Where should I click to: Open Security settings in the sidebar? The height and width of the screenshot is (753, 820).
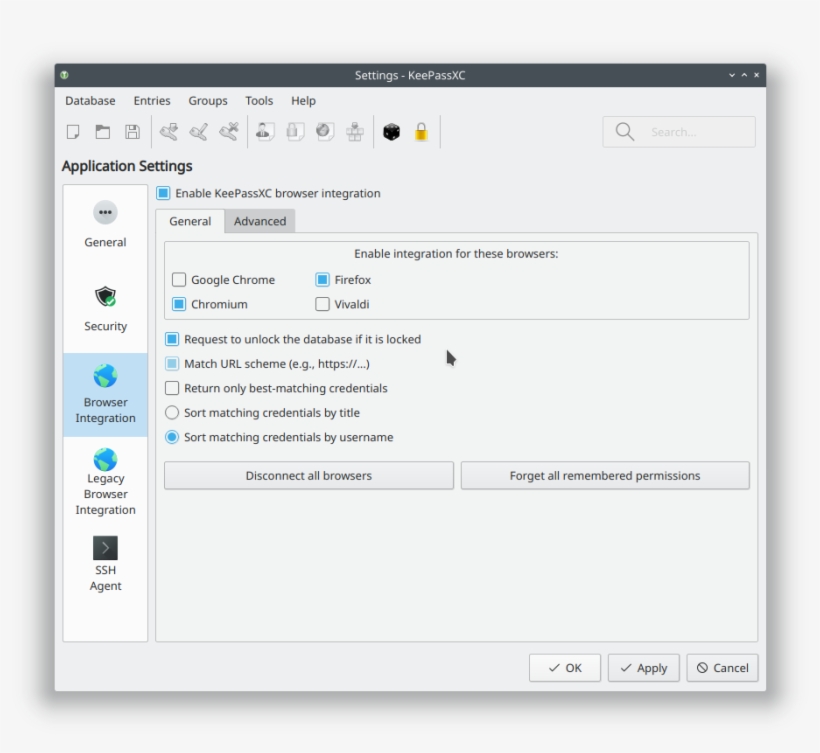click(x=104, y=305)
